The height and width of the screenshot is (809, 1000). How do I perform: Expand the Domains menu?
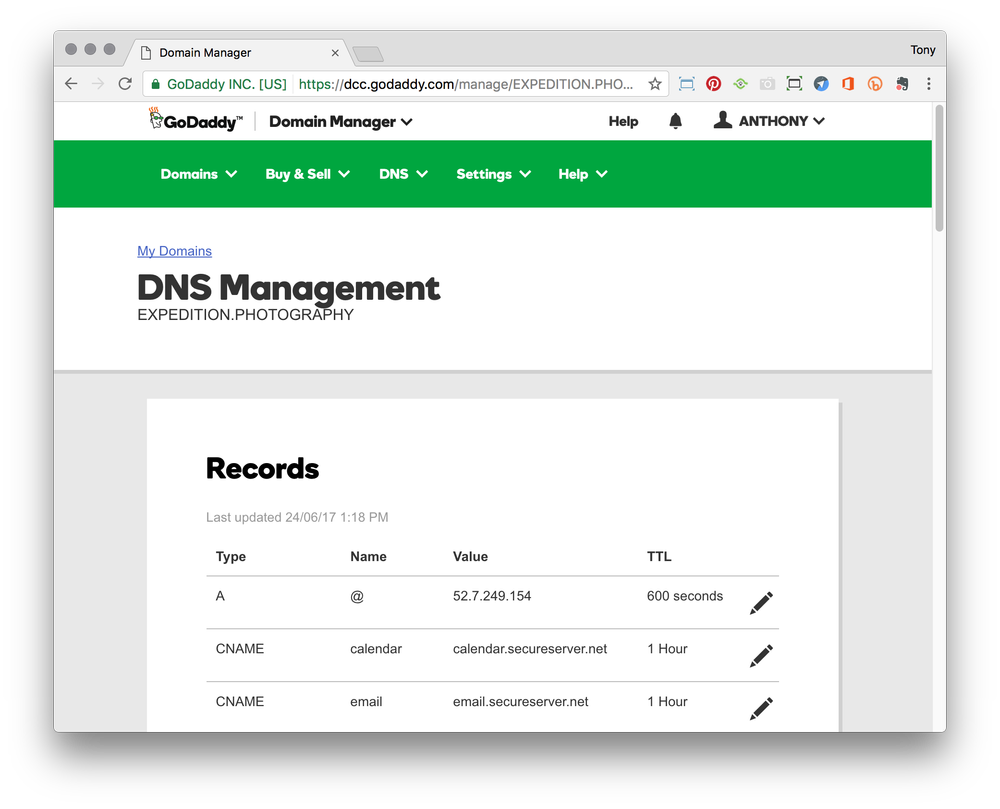coord(198,174)
